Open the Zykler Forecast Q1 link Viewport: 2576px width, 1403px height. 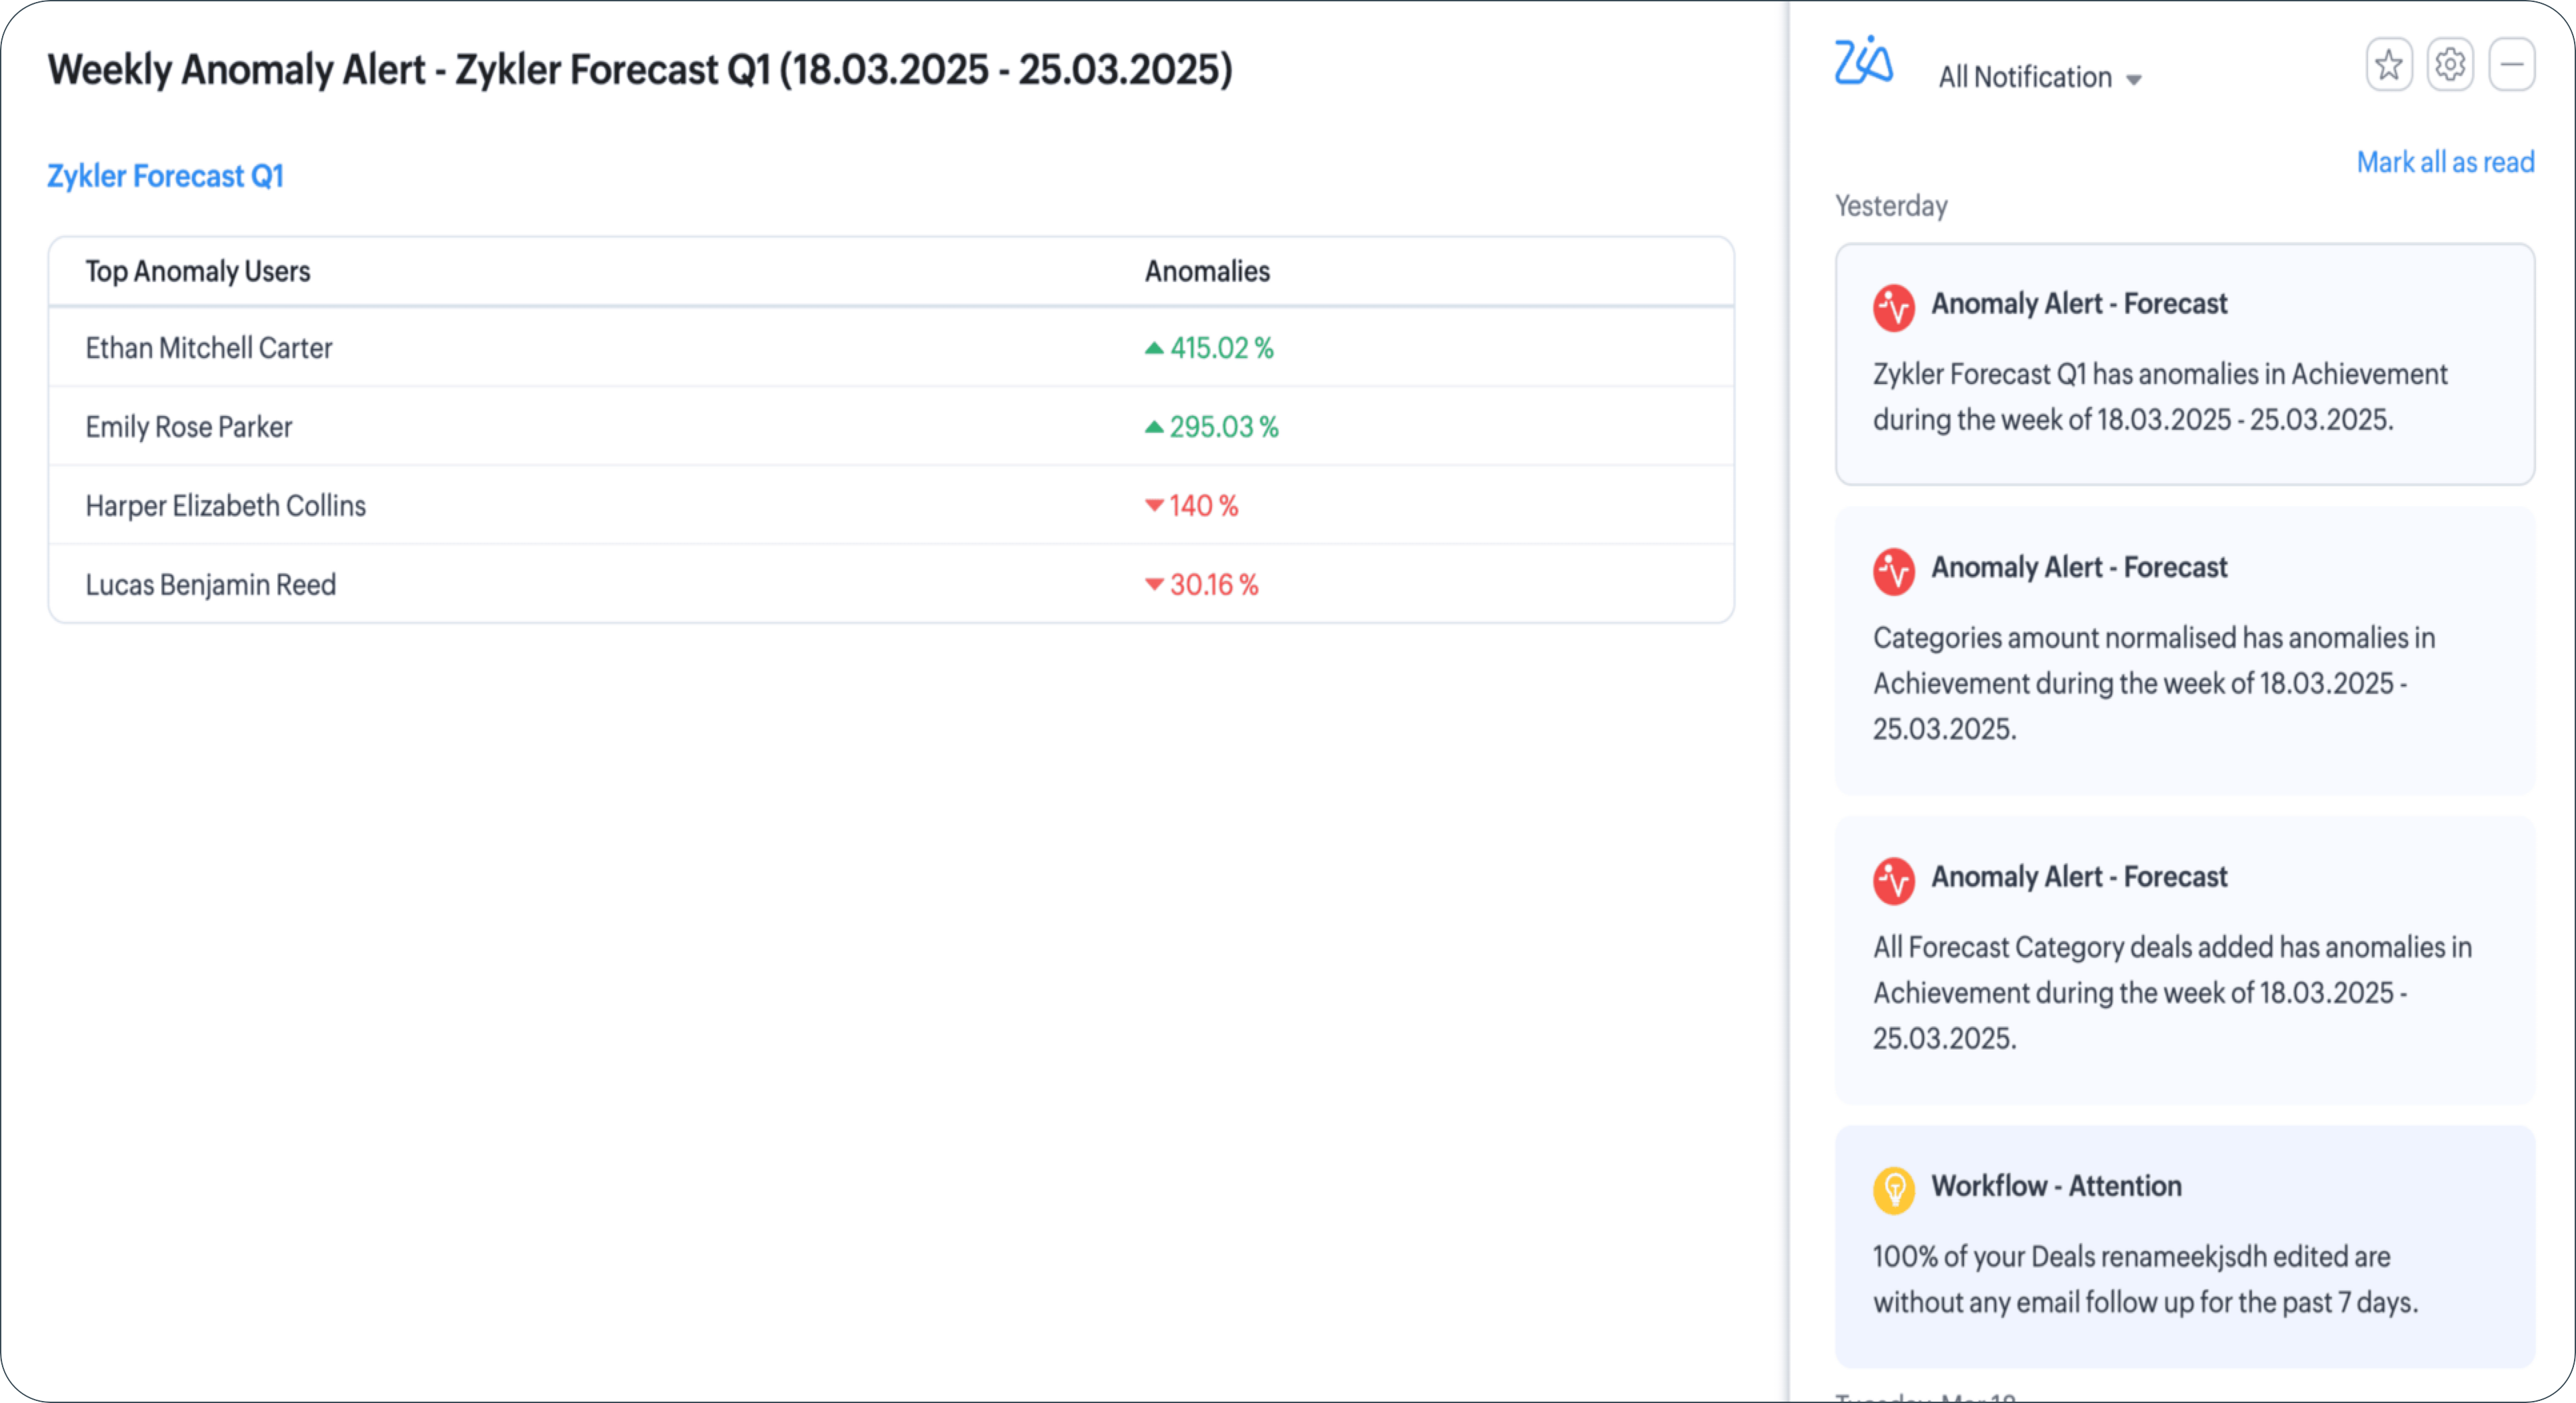(166, 176)
